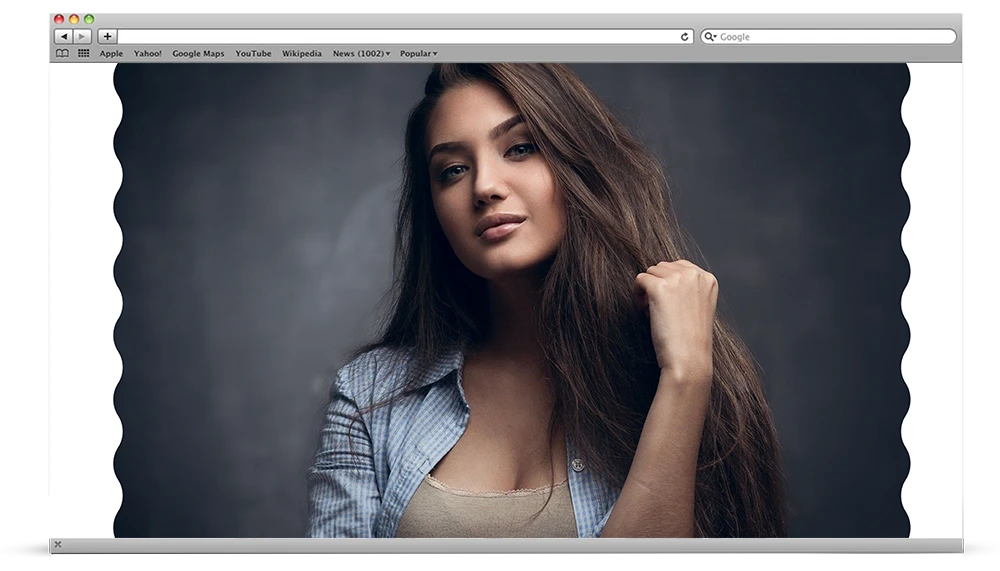
Task: Click the magnifier icon in search field
Action: click(x=710, y=36)
